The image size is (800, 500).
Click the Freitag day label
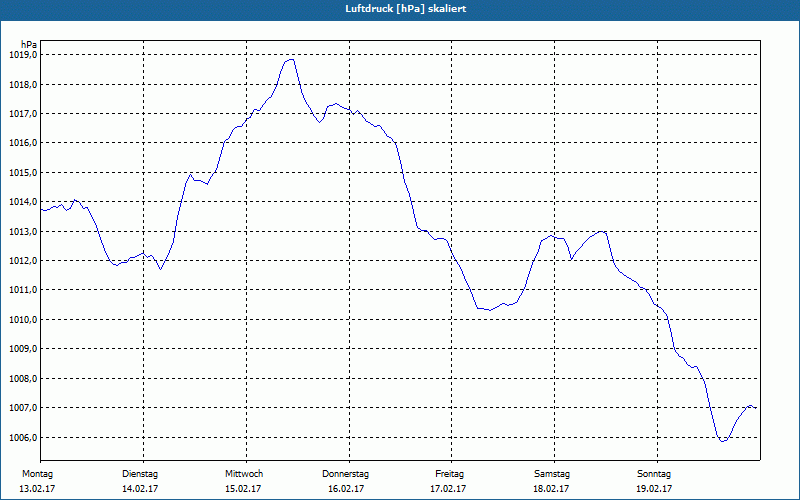(449, 474)
